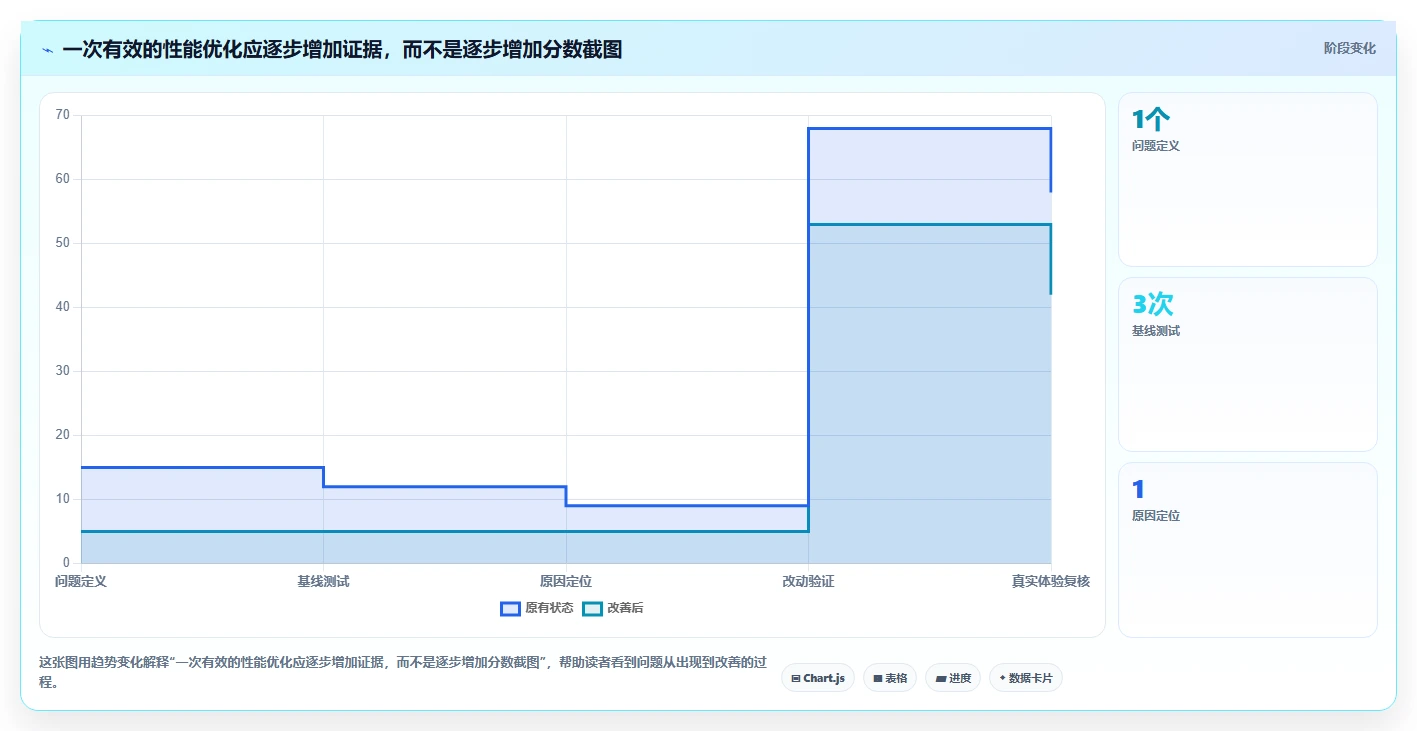The image size is (1417, 731).
Task: Open the 3次 基线测试 card
Action: [1247, 364]
